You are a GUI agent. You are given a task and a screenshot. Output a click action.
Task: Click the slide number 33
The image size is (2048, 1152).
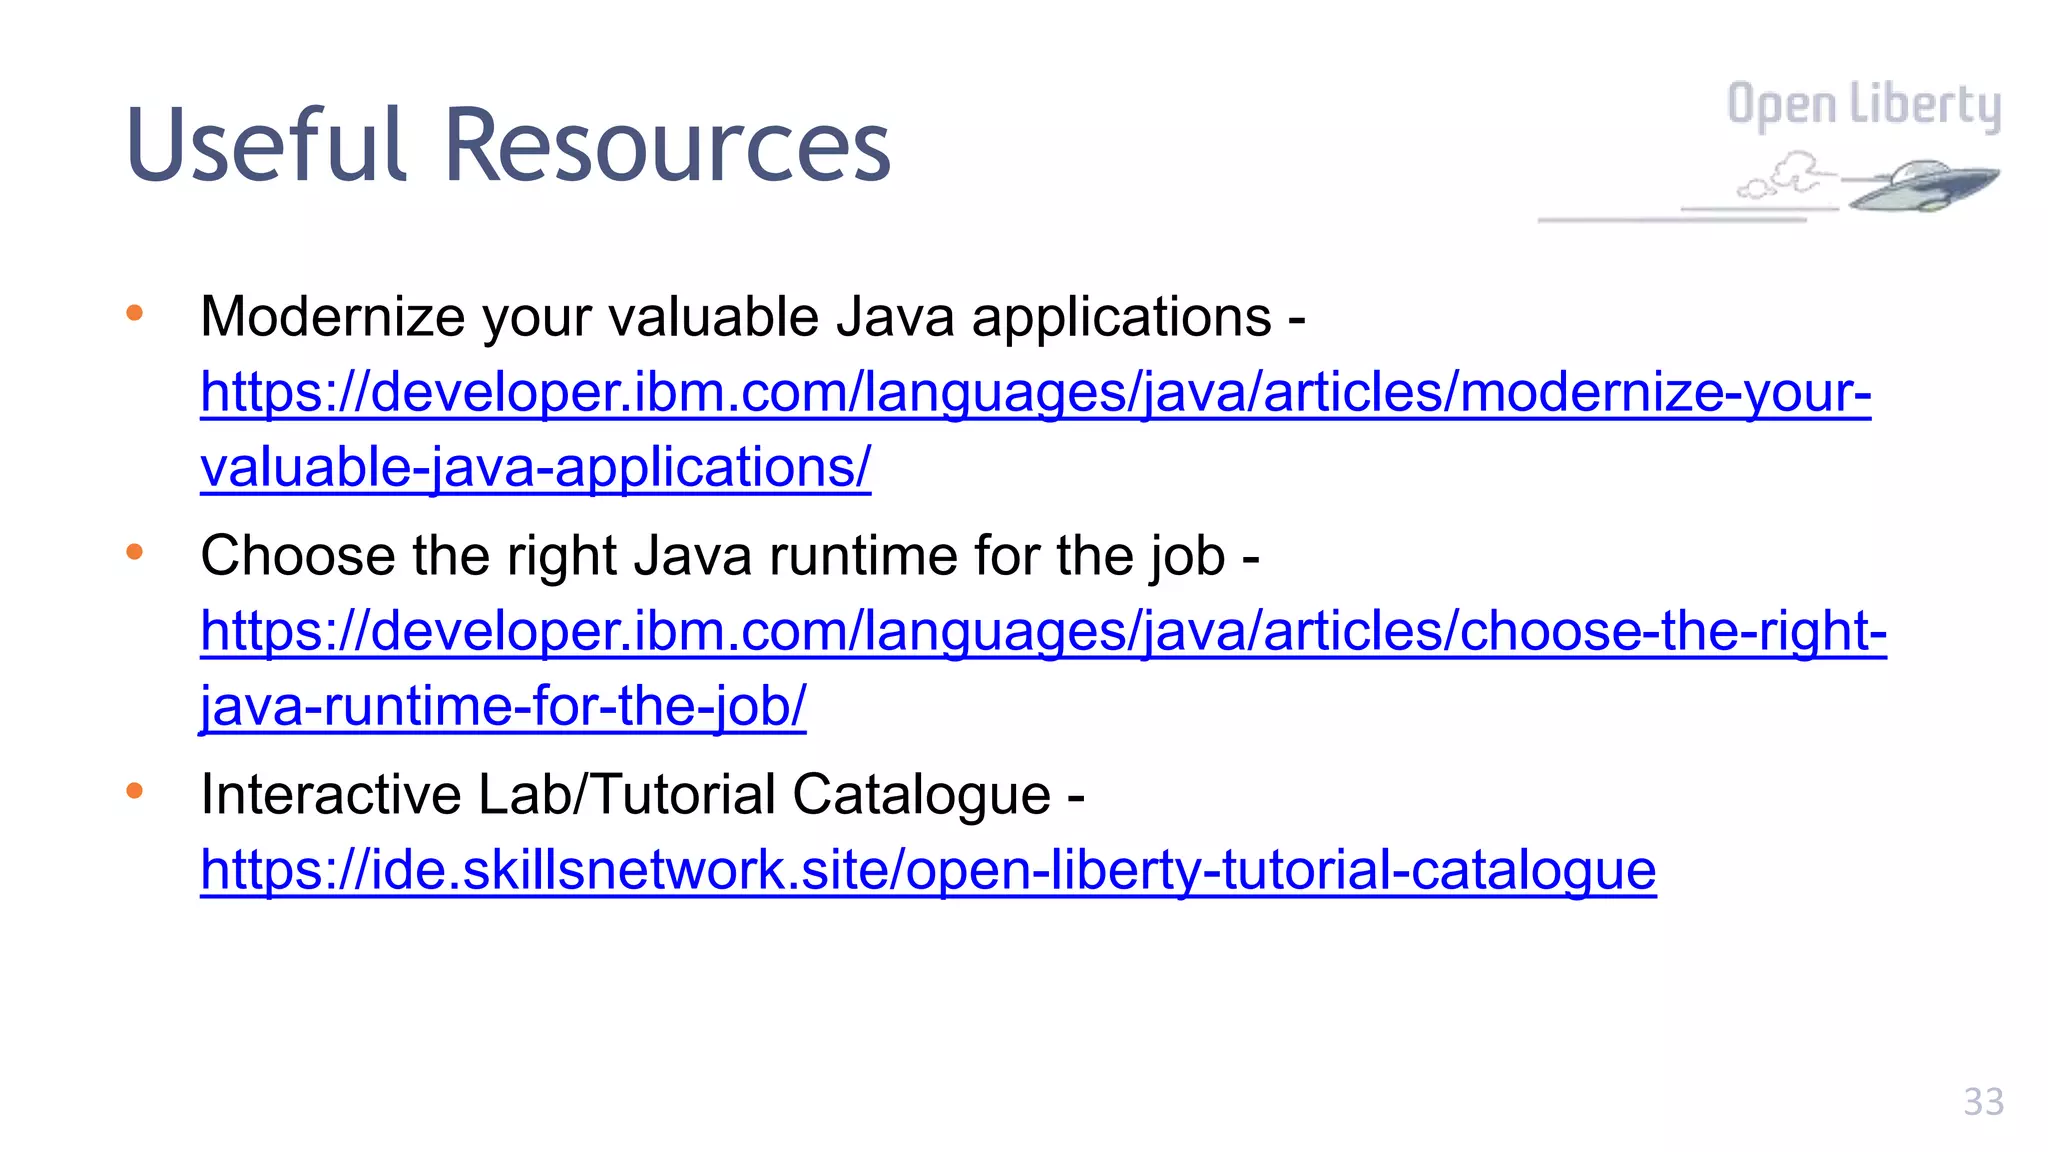(x=1983, y=1102)
